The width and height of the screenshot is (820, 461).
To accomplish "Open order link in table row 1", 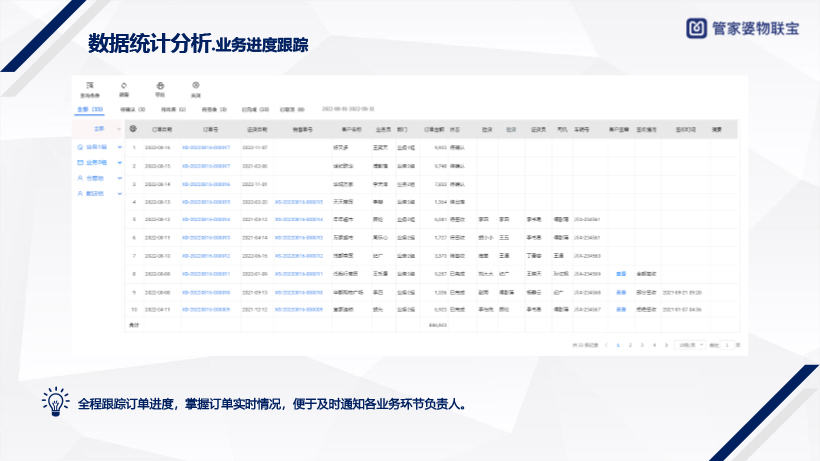I will click(206, 147).
